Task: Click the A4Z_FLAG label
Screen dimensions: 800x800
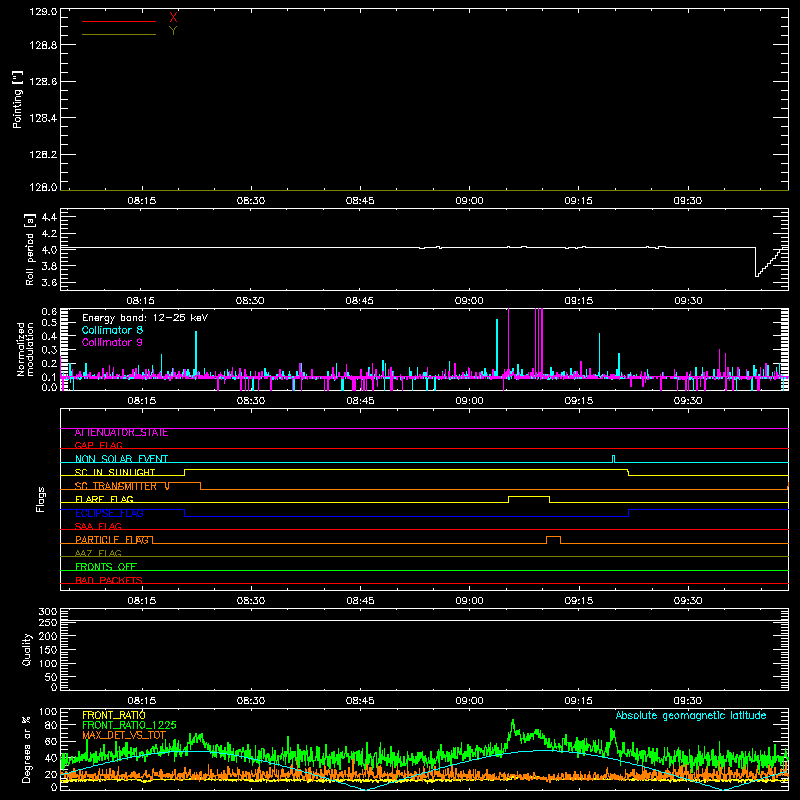Action: click(x=98, y=554)
